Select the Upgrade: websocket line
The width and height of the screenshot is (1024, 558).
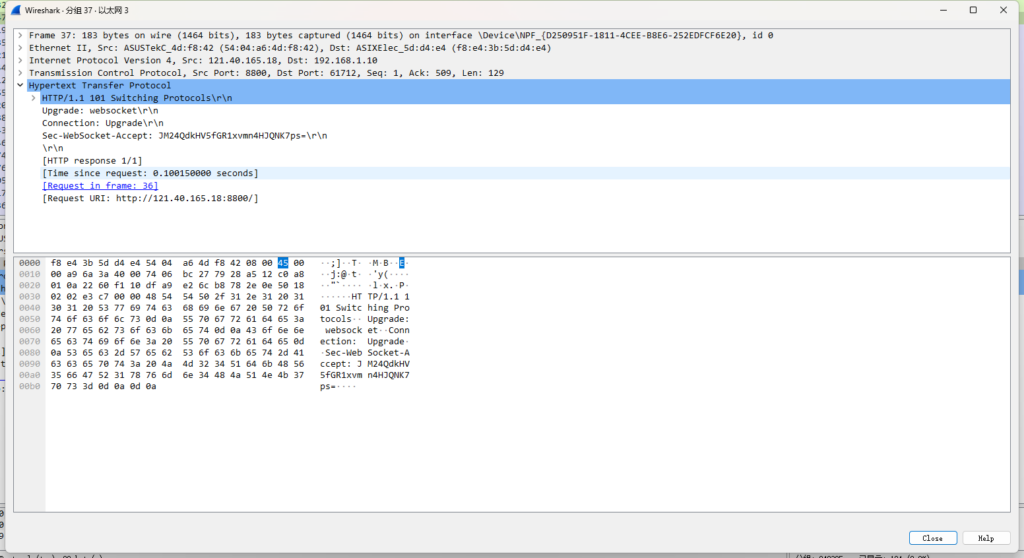pyautogui.click(x=100, y=110)
